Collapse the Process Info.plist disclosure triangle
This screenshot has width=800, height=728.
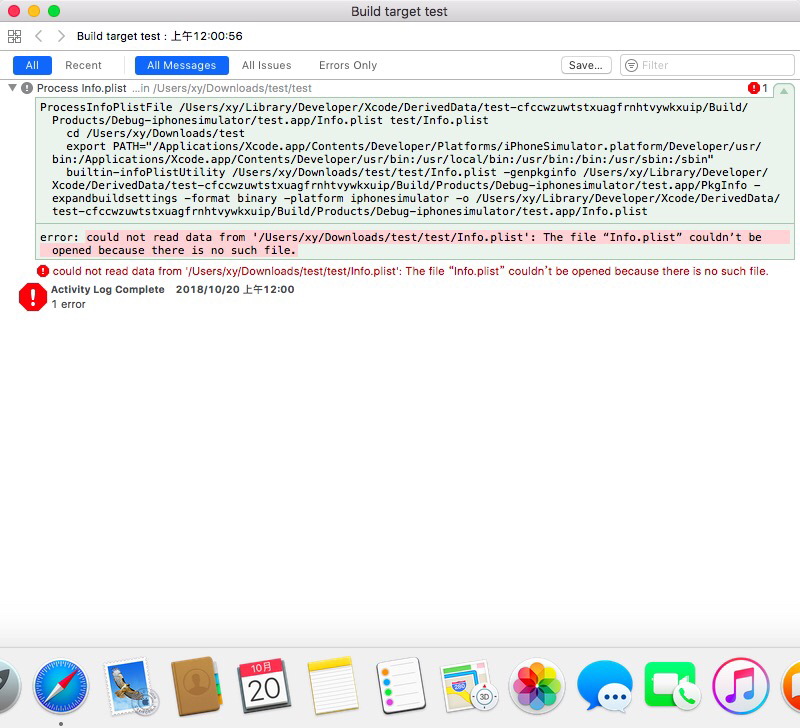pyautogui.click(x=13, y=88)
